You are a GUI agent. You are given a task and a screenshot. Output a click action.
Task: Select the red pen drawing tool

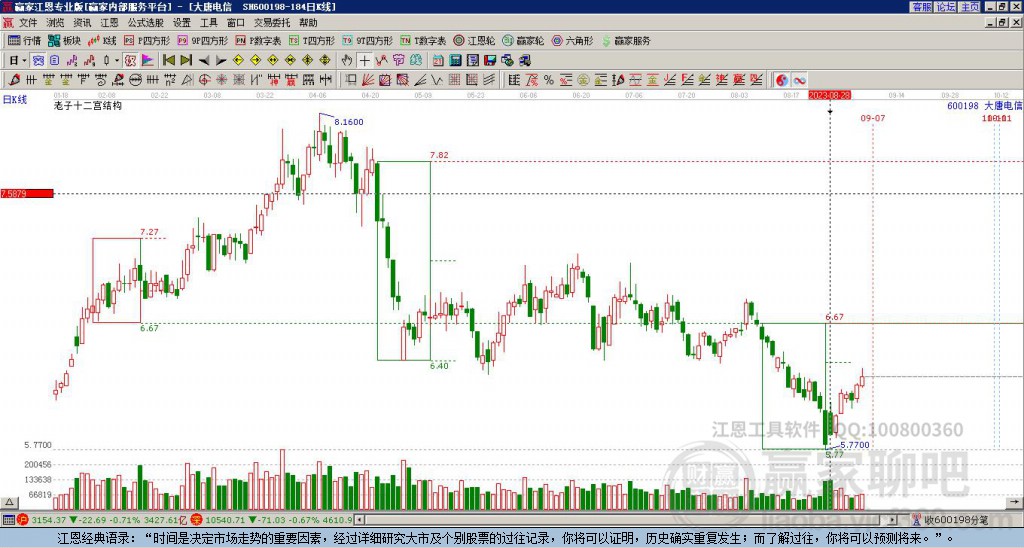click(13, 80)
